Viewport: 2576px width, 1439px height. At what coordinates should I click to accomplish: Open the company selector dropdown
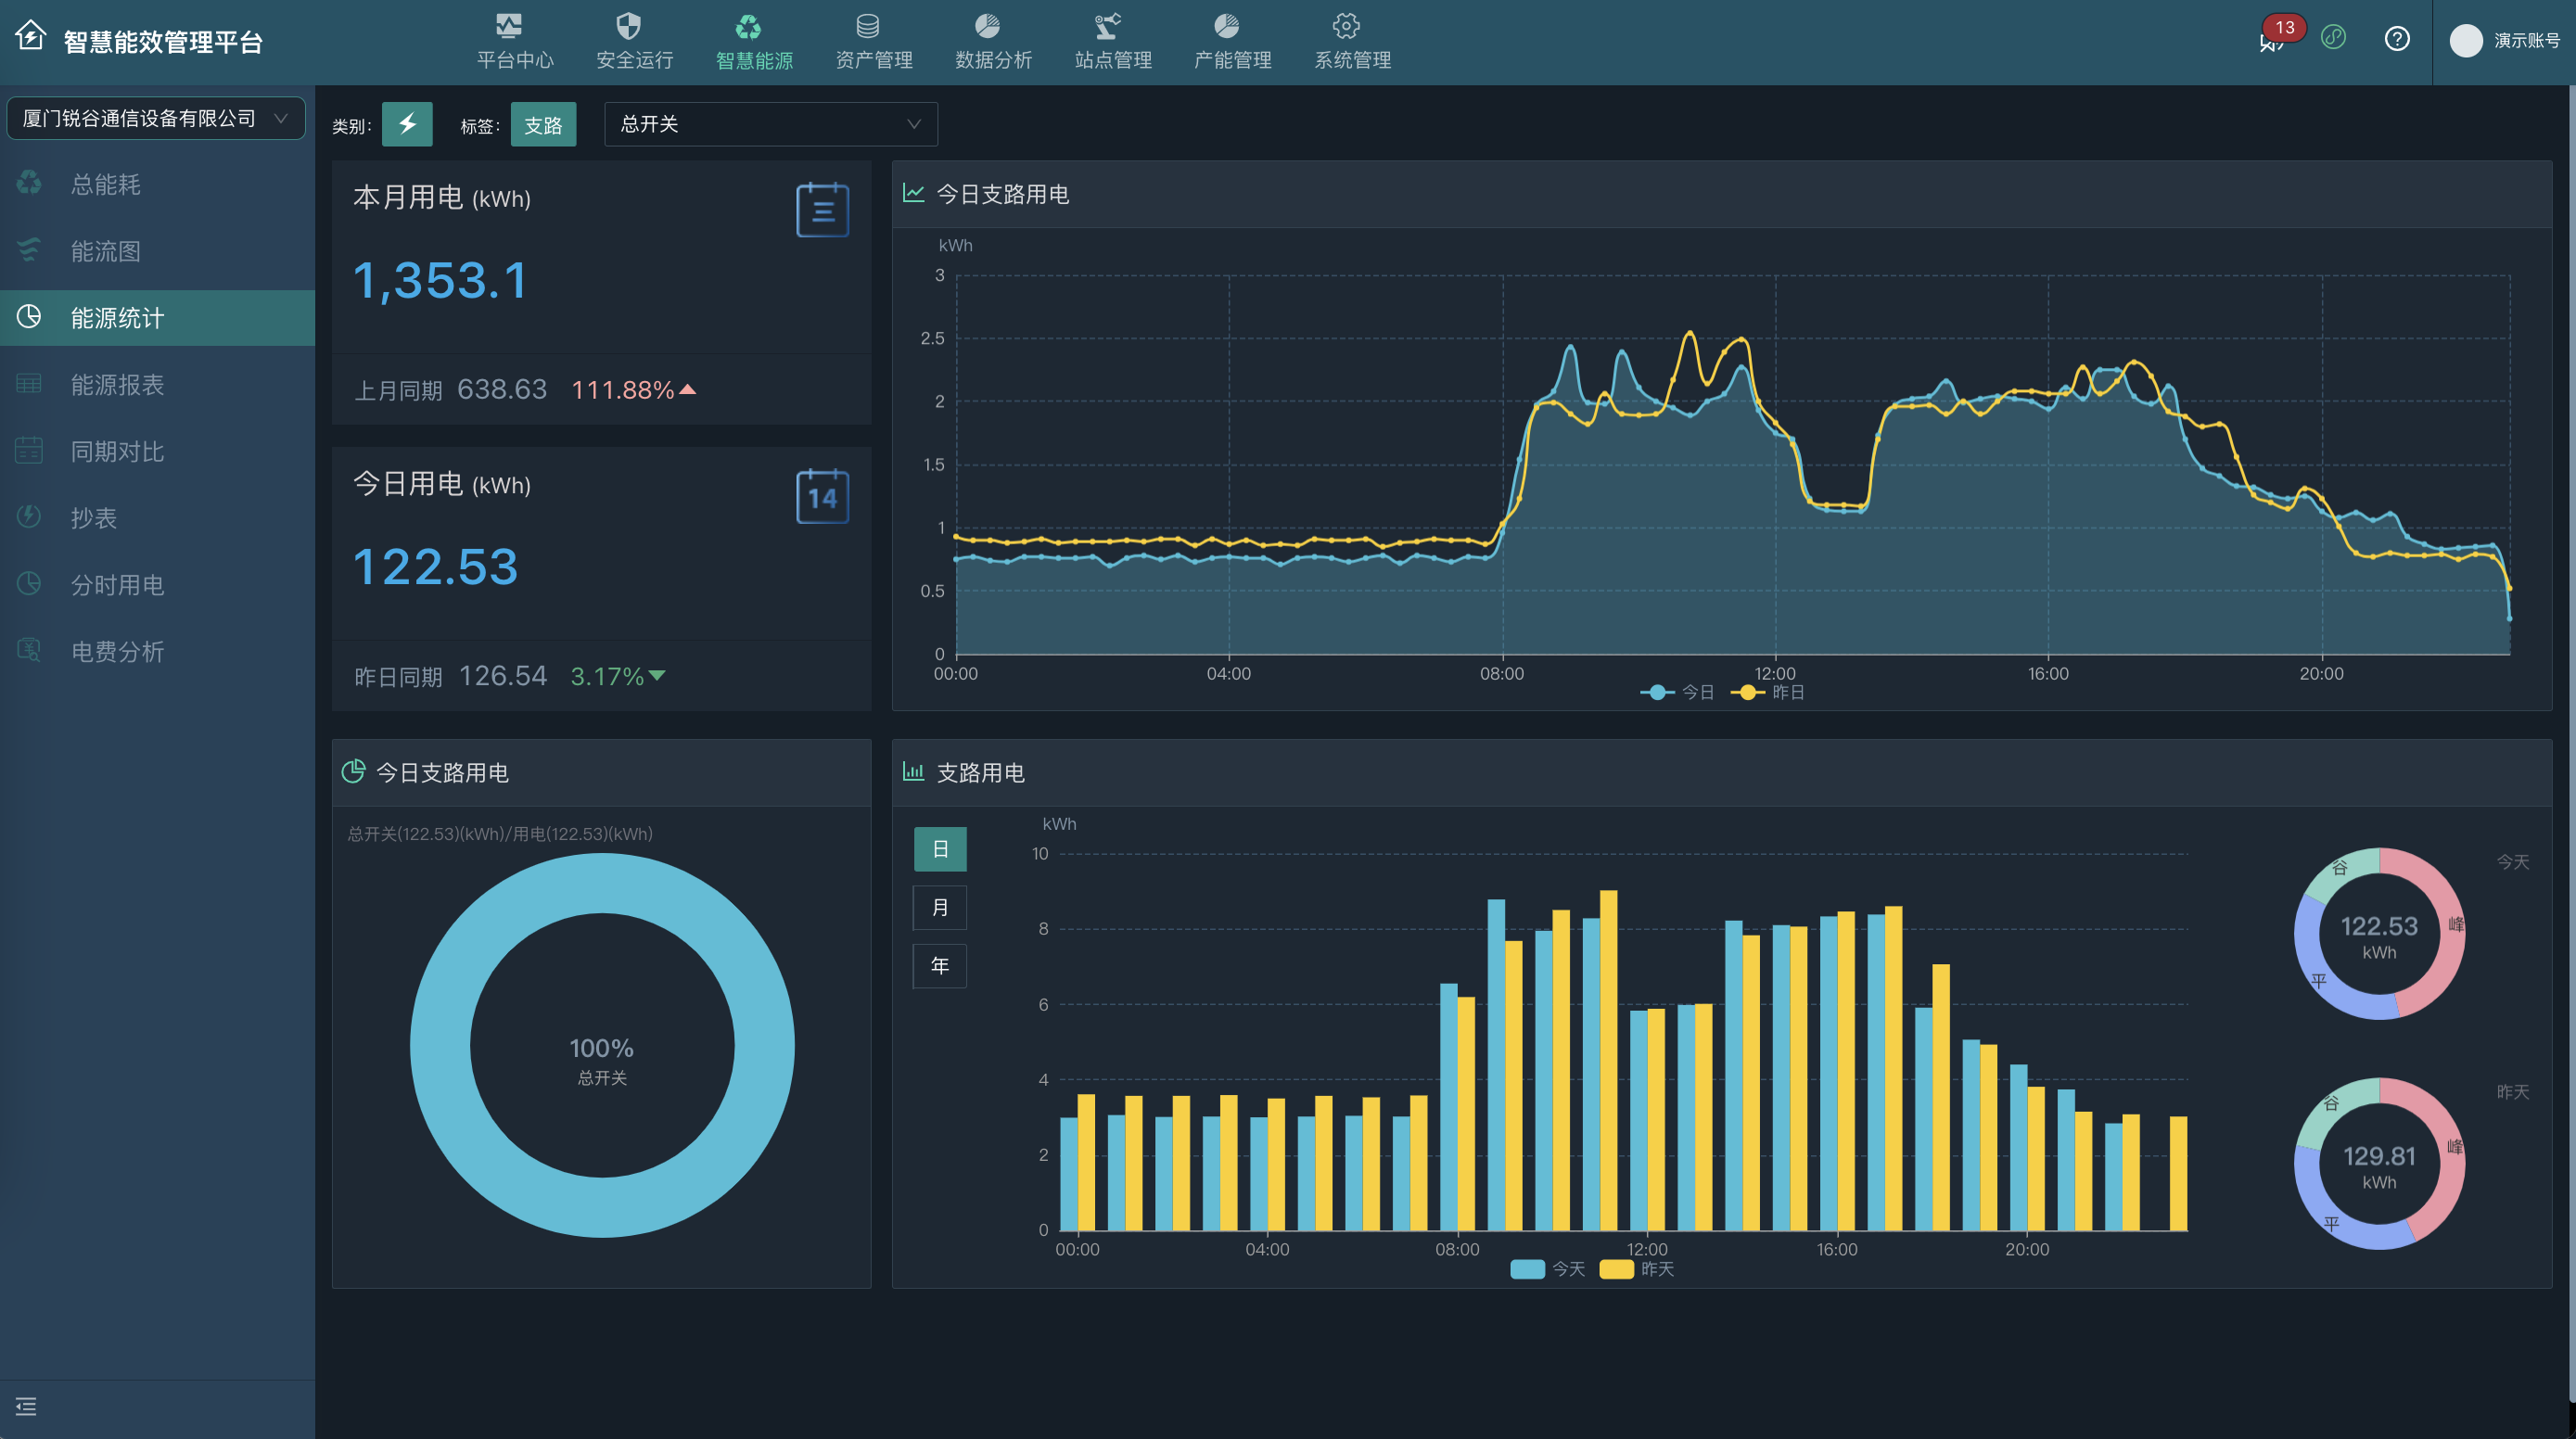click(x=156, y=118)
